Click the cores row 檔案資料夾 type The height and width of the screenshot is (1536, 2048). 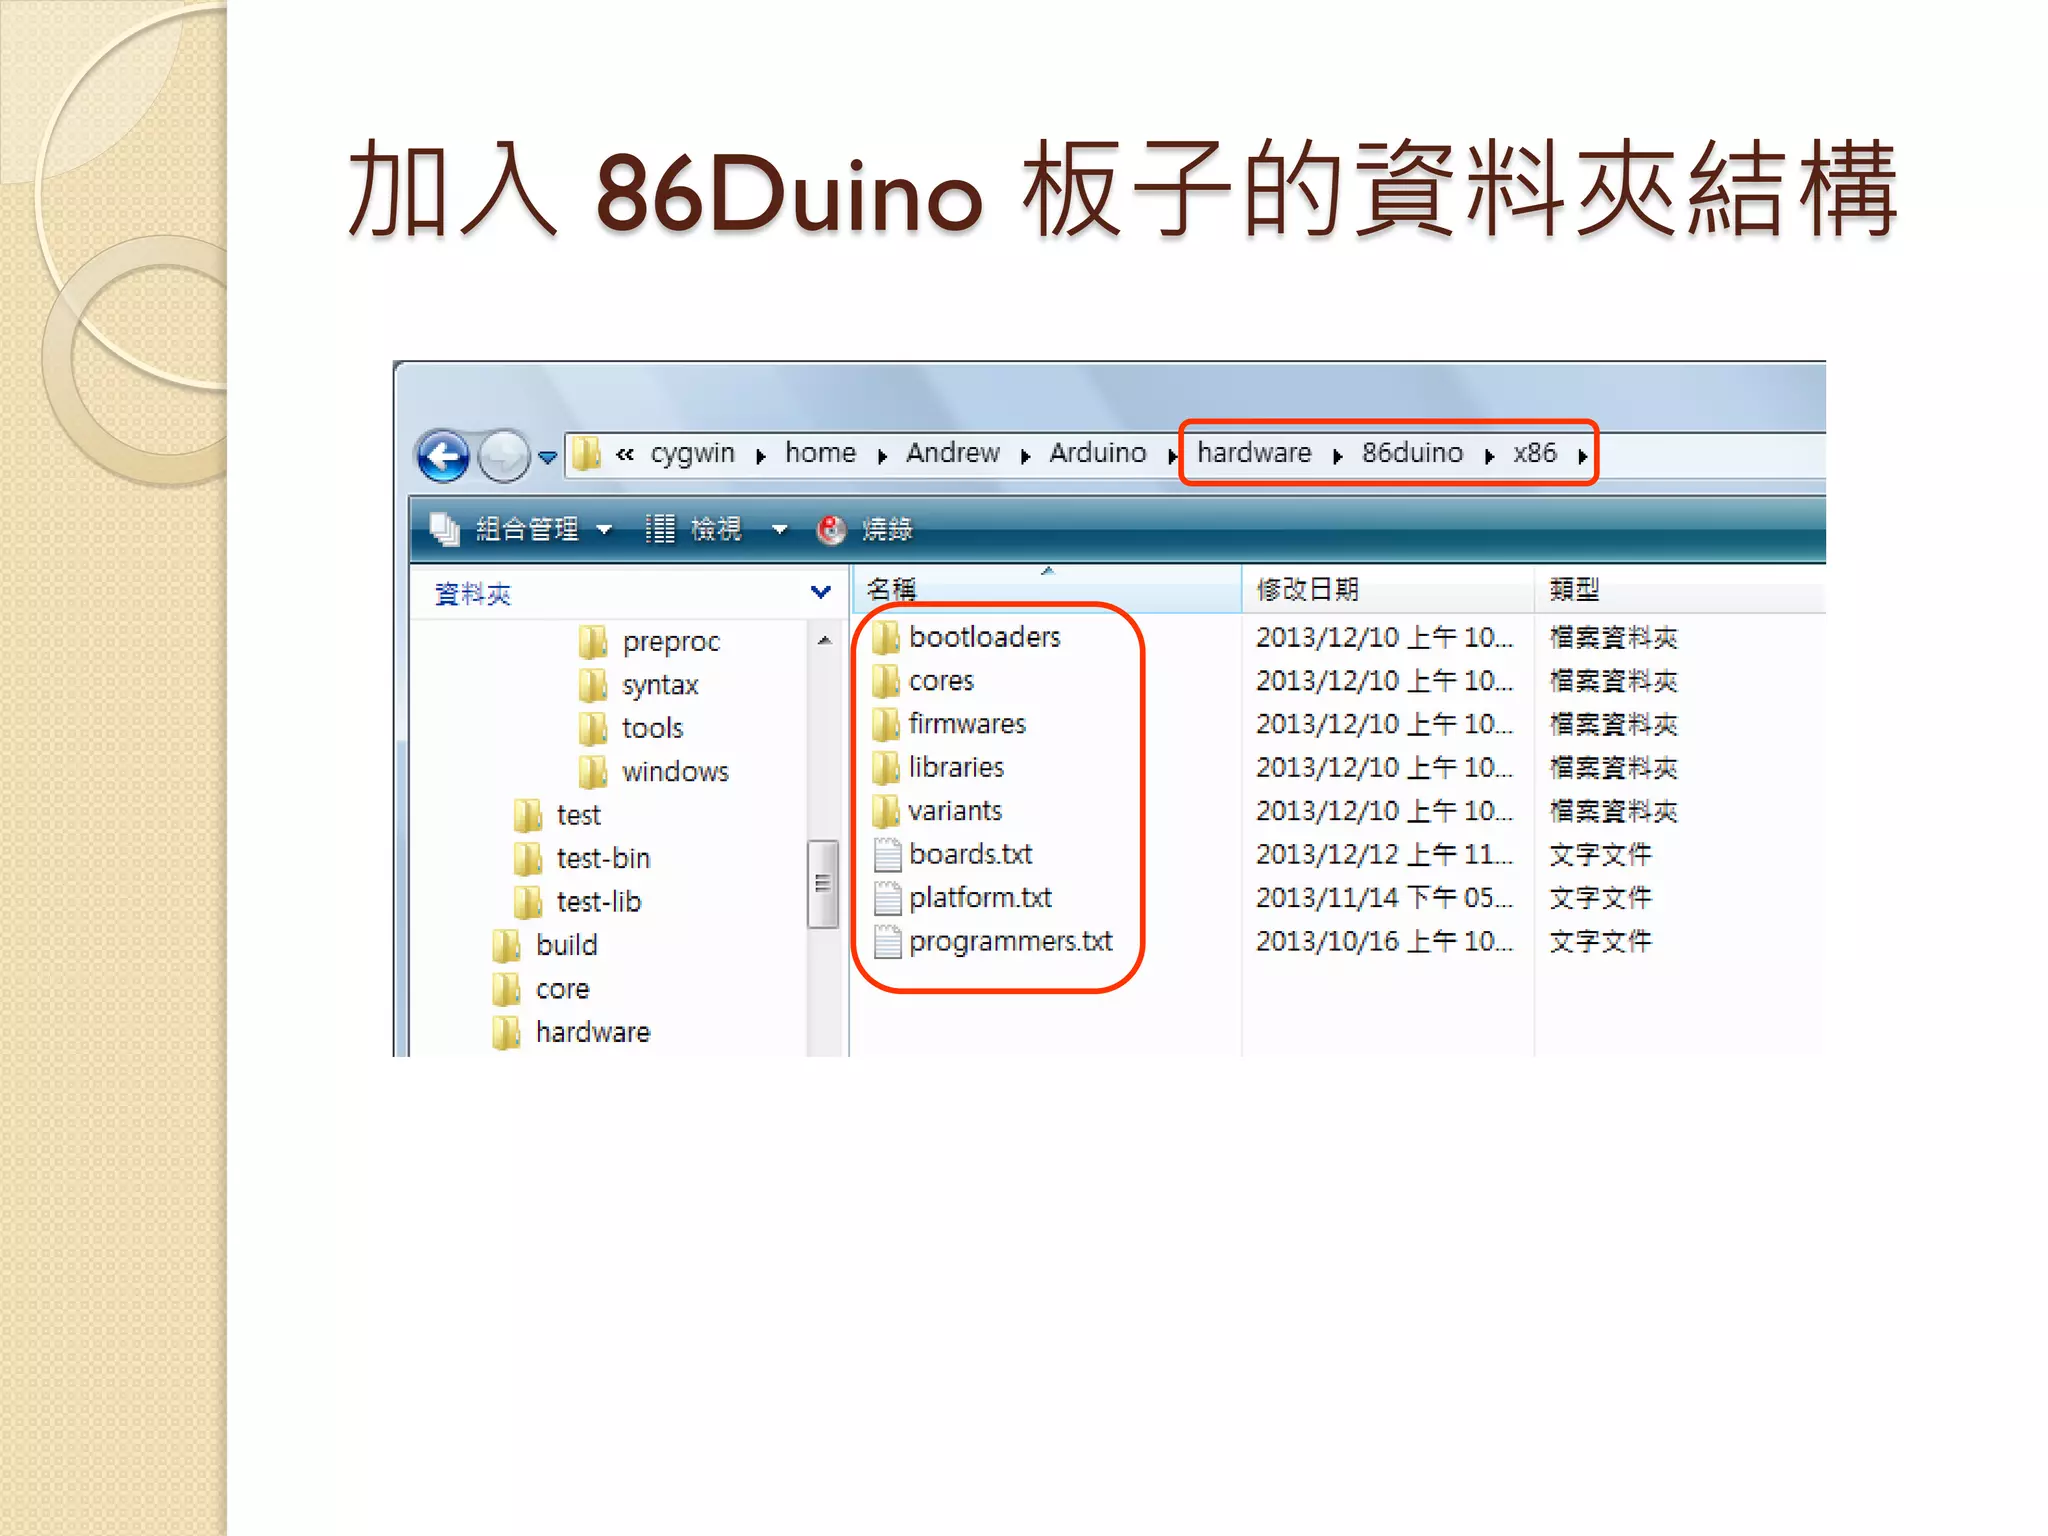[x=1613, y=681]
